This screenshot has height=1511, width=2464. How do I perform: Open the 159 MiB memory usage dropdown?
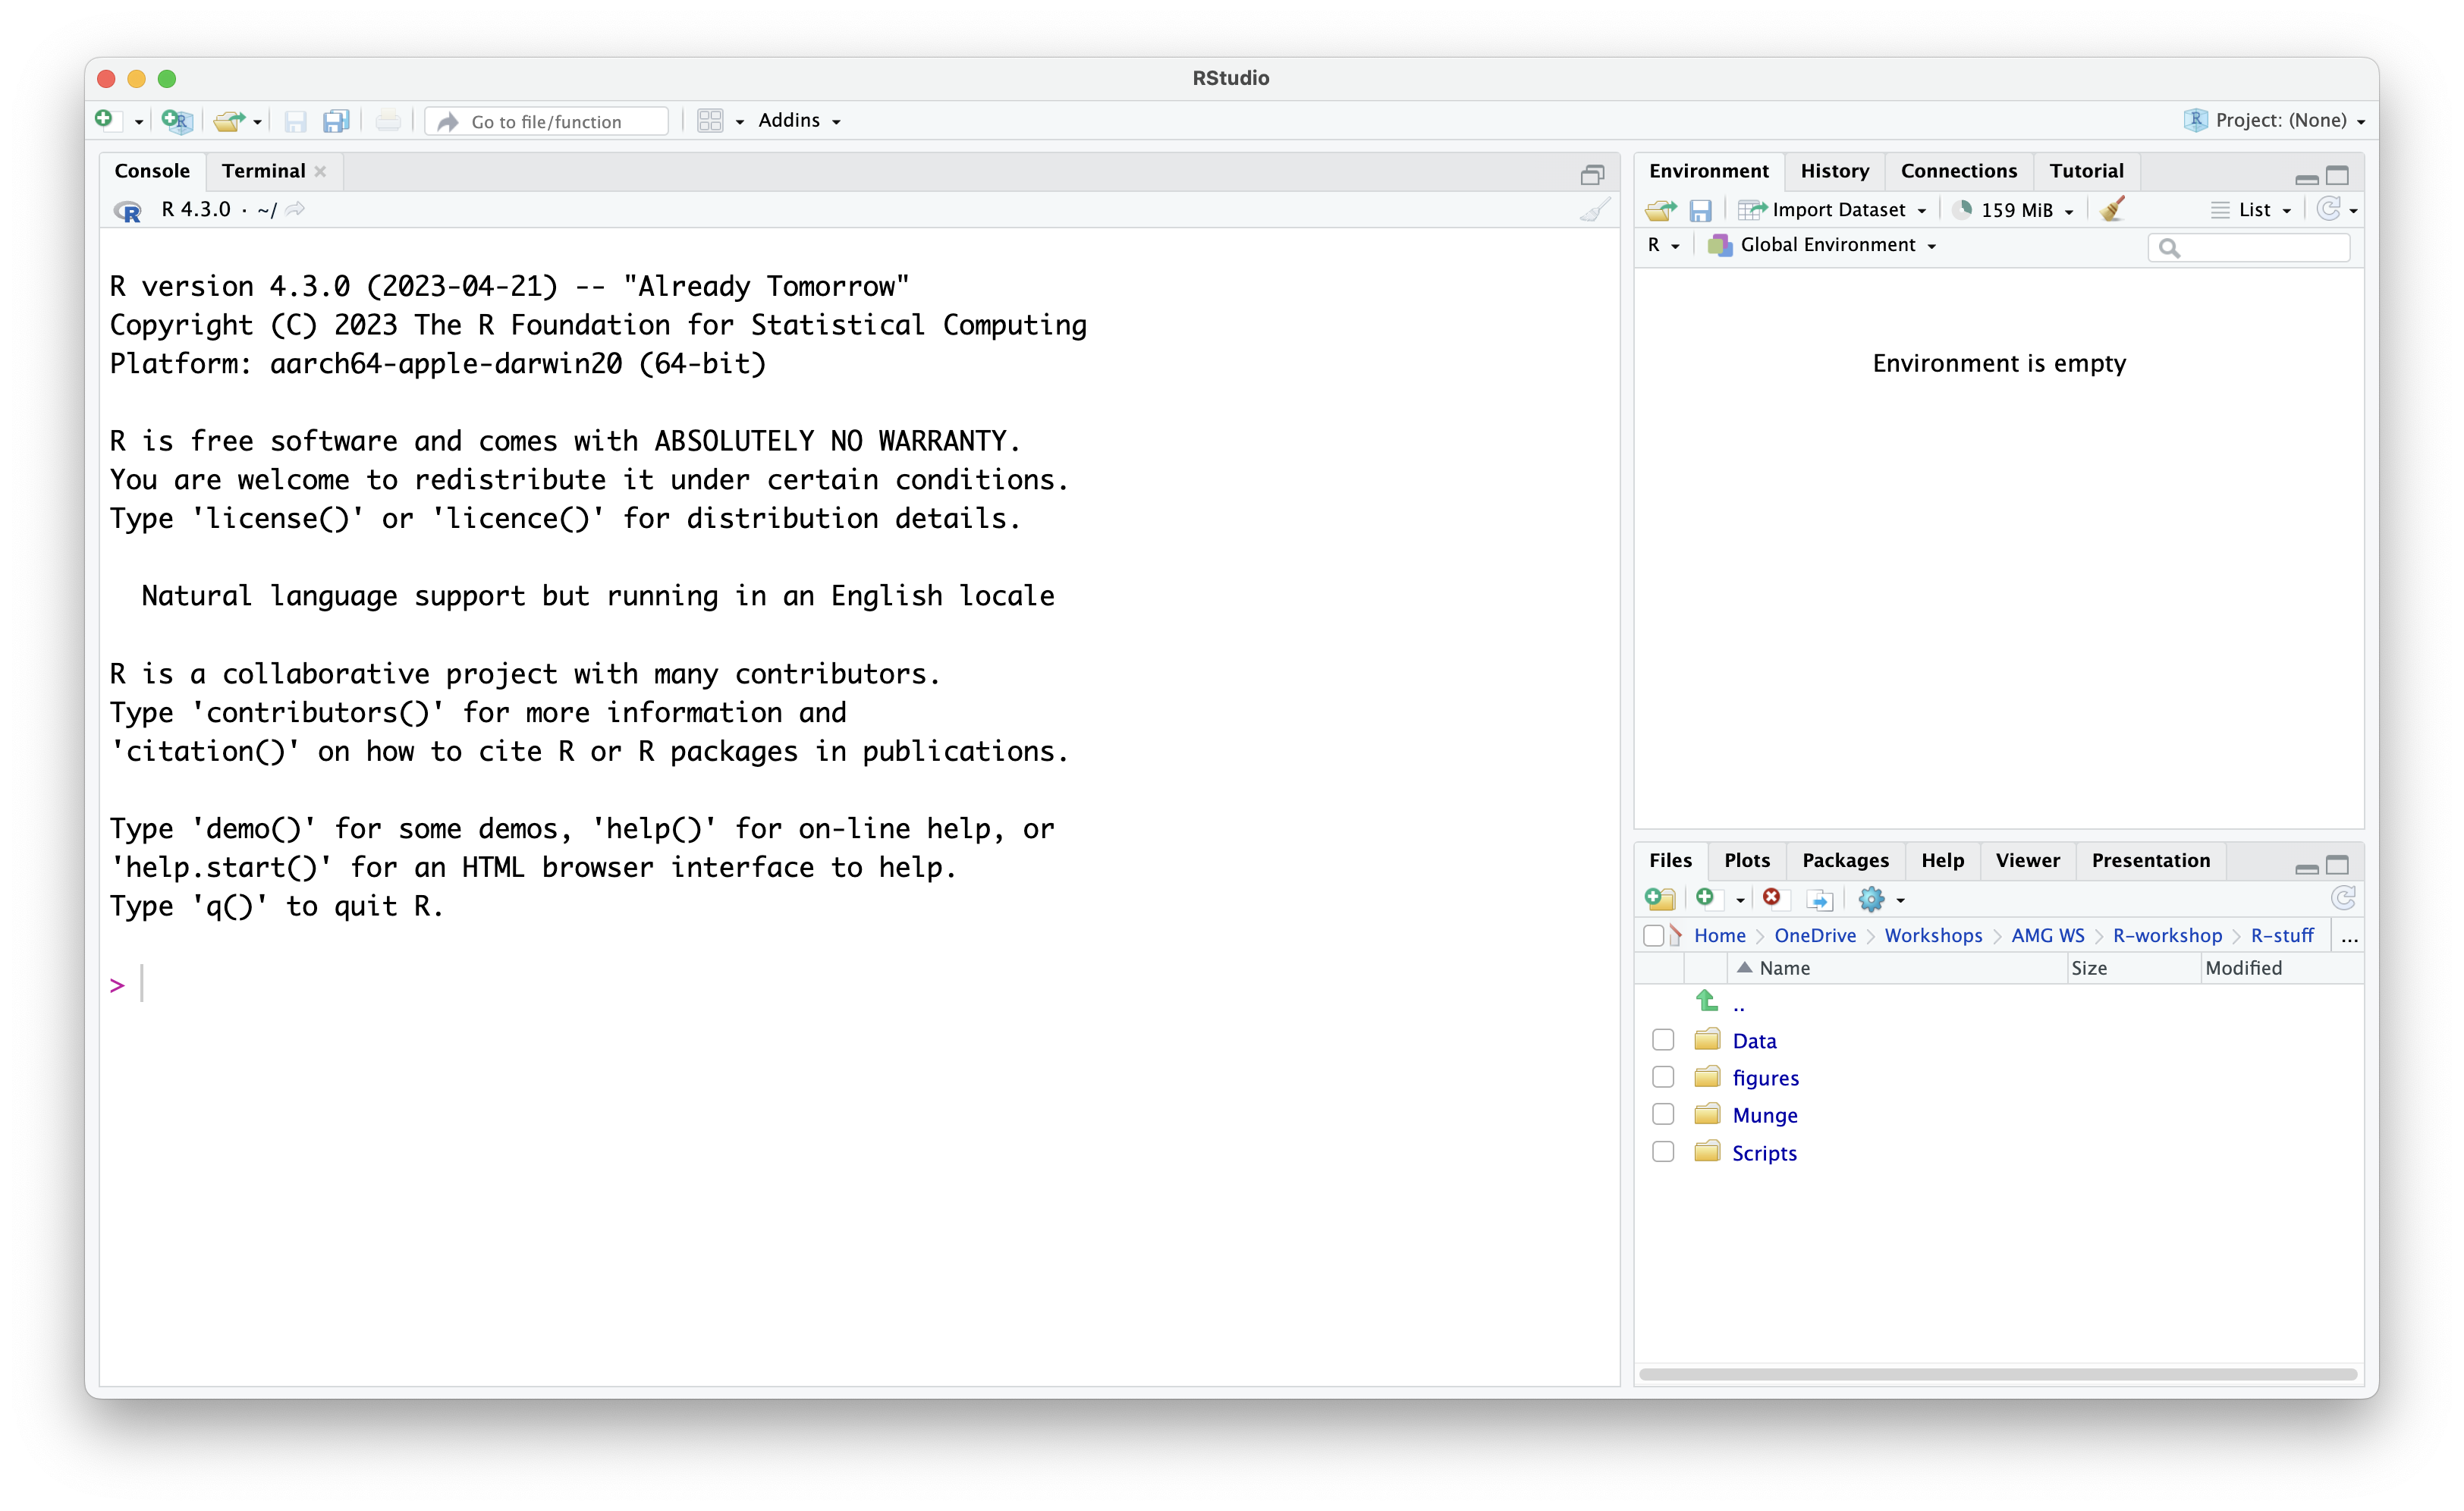click(x=2015, y=210)
